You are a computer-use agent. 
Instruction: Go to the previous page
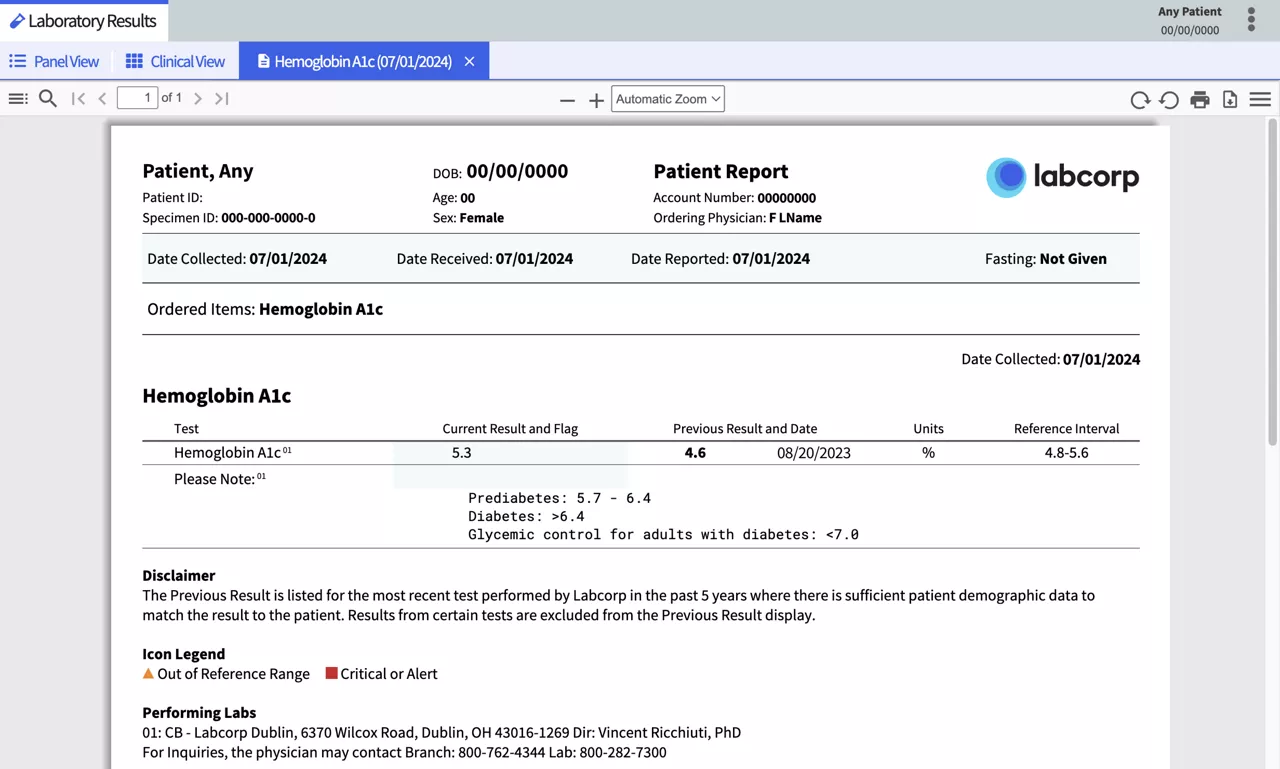pyautogui.click(x=102, y=97)
